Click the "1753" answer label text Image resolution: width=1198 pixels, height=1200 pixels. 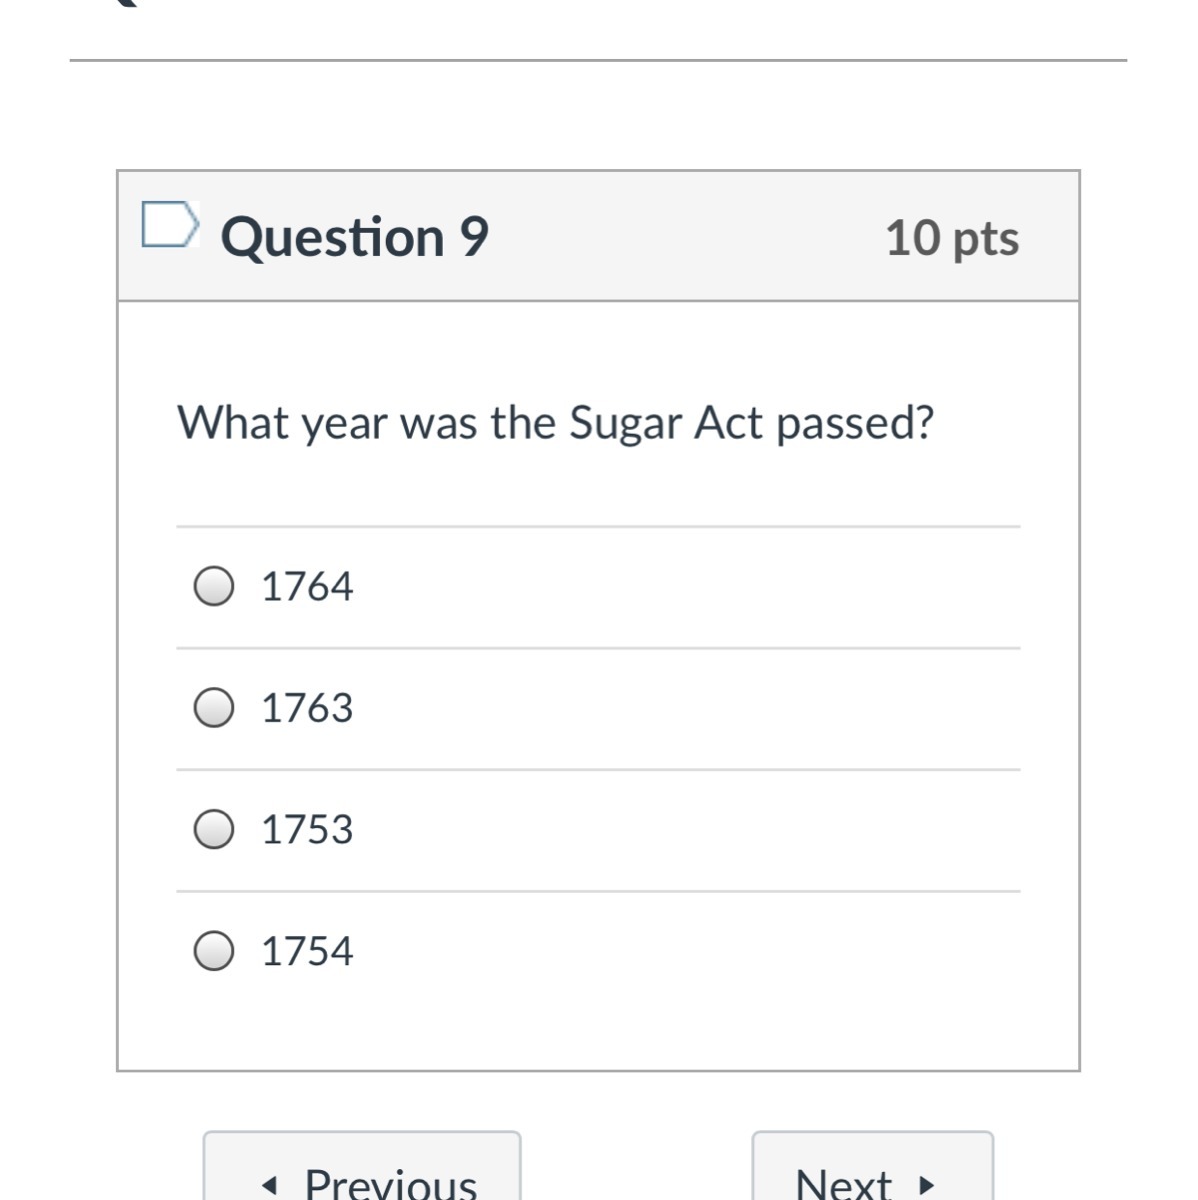pos(307,830)
